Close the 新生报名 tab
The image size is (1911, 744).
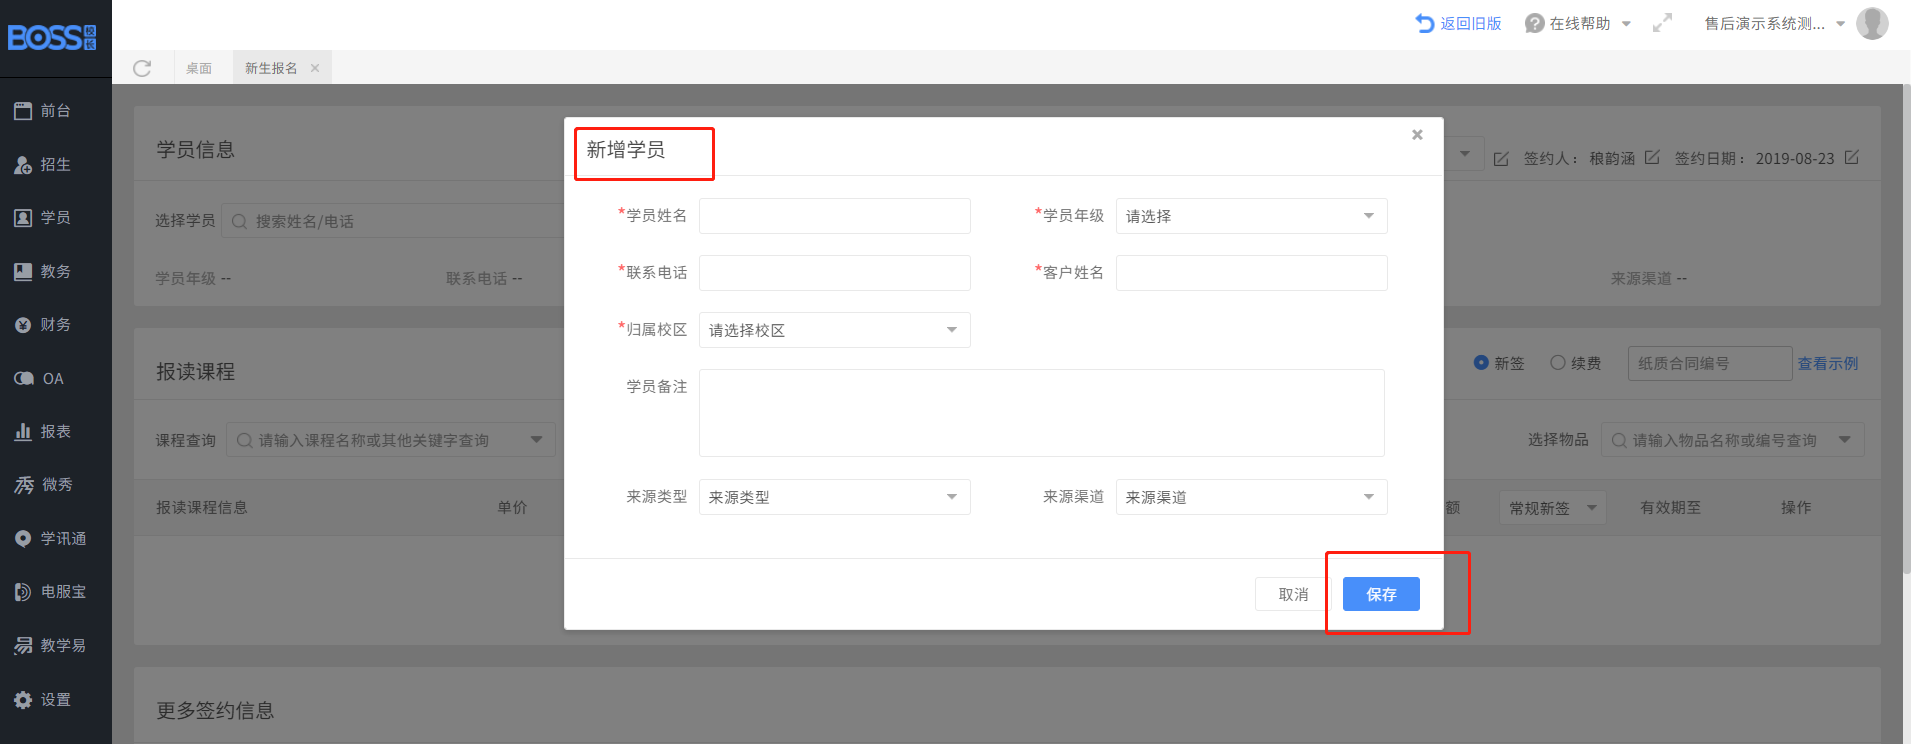click(x=315, y=68)
